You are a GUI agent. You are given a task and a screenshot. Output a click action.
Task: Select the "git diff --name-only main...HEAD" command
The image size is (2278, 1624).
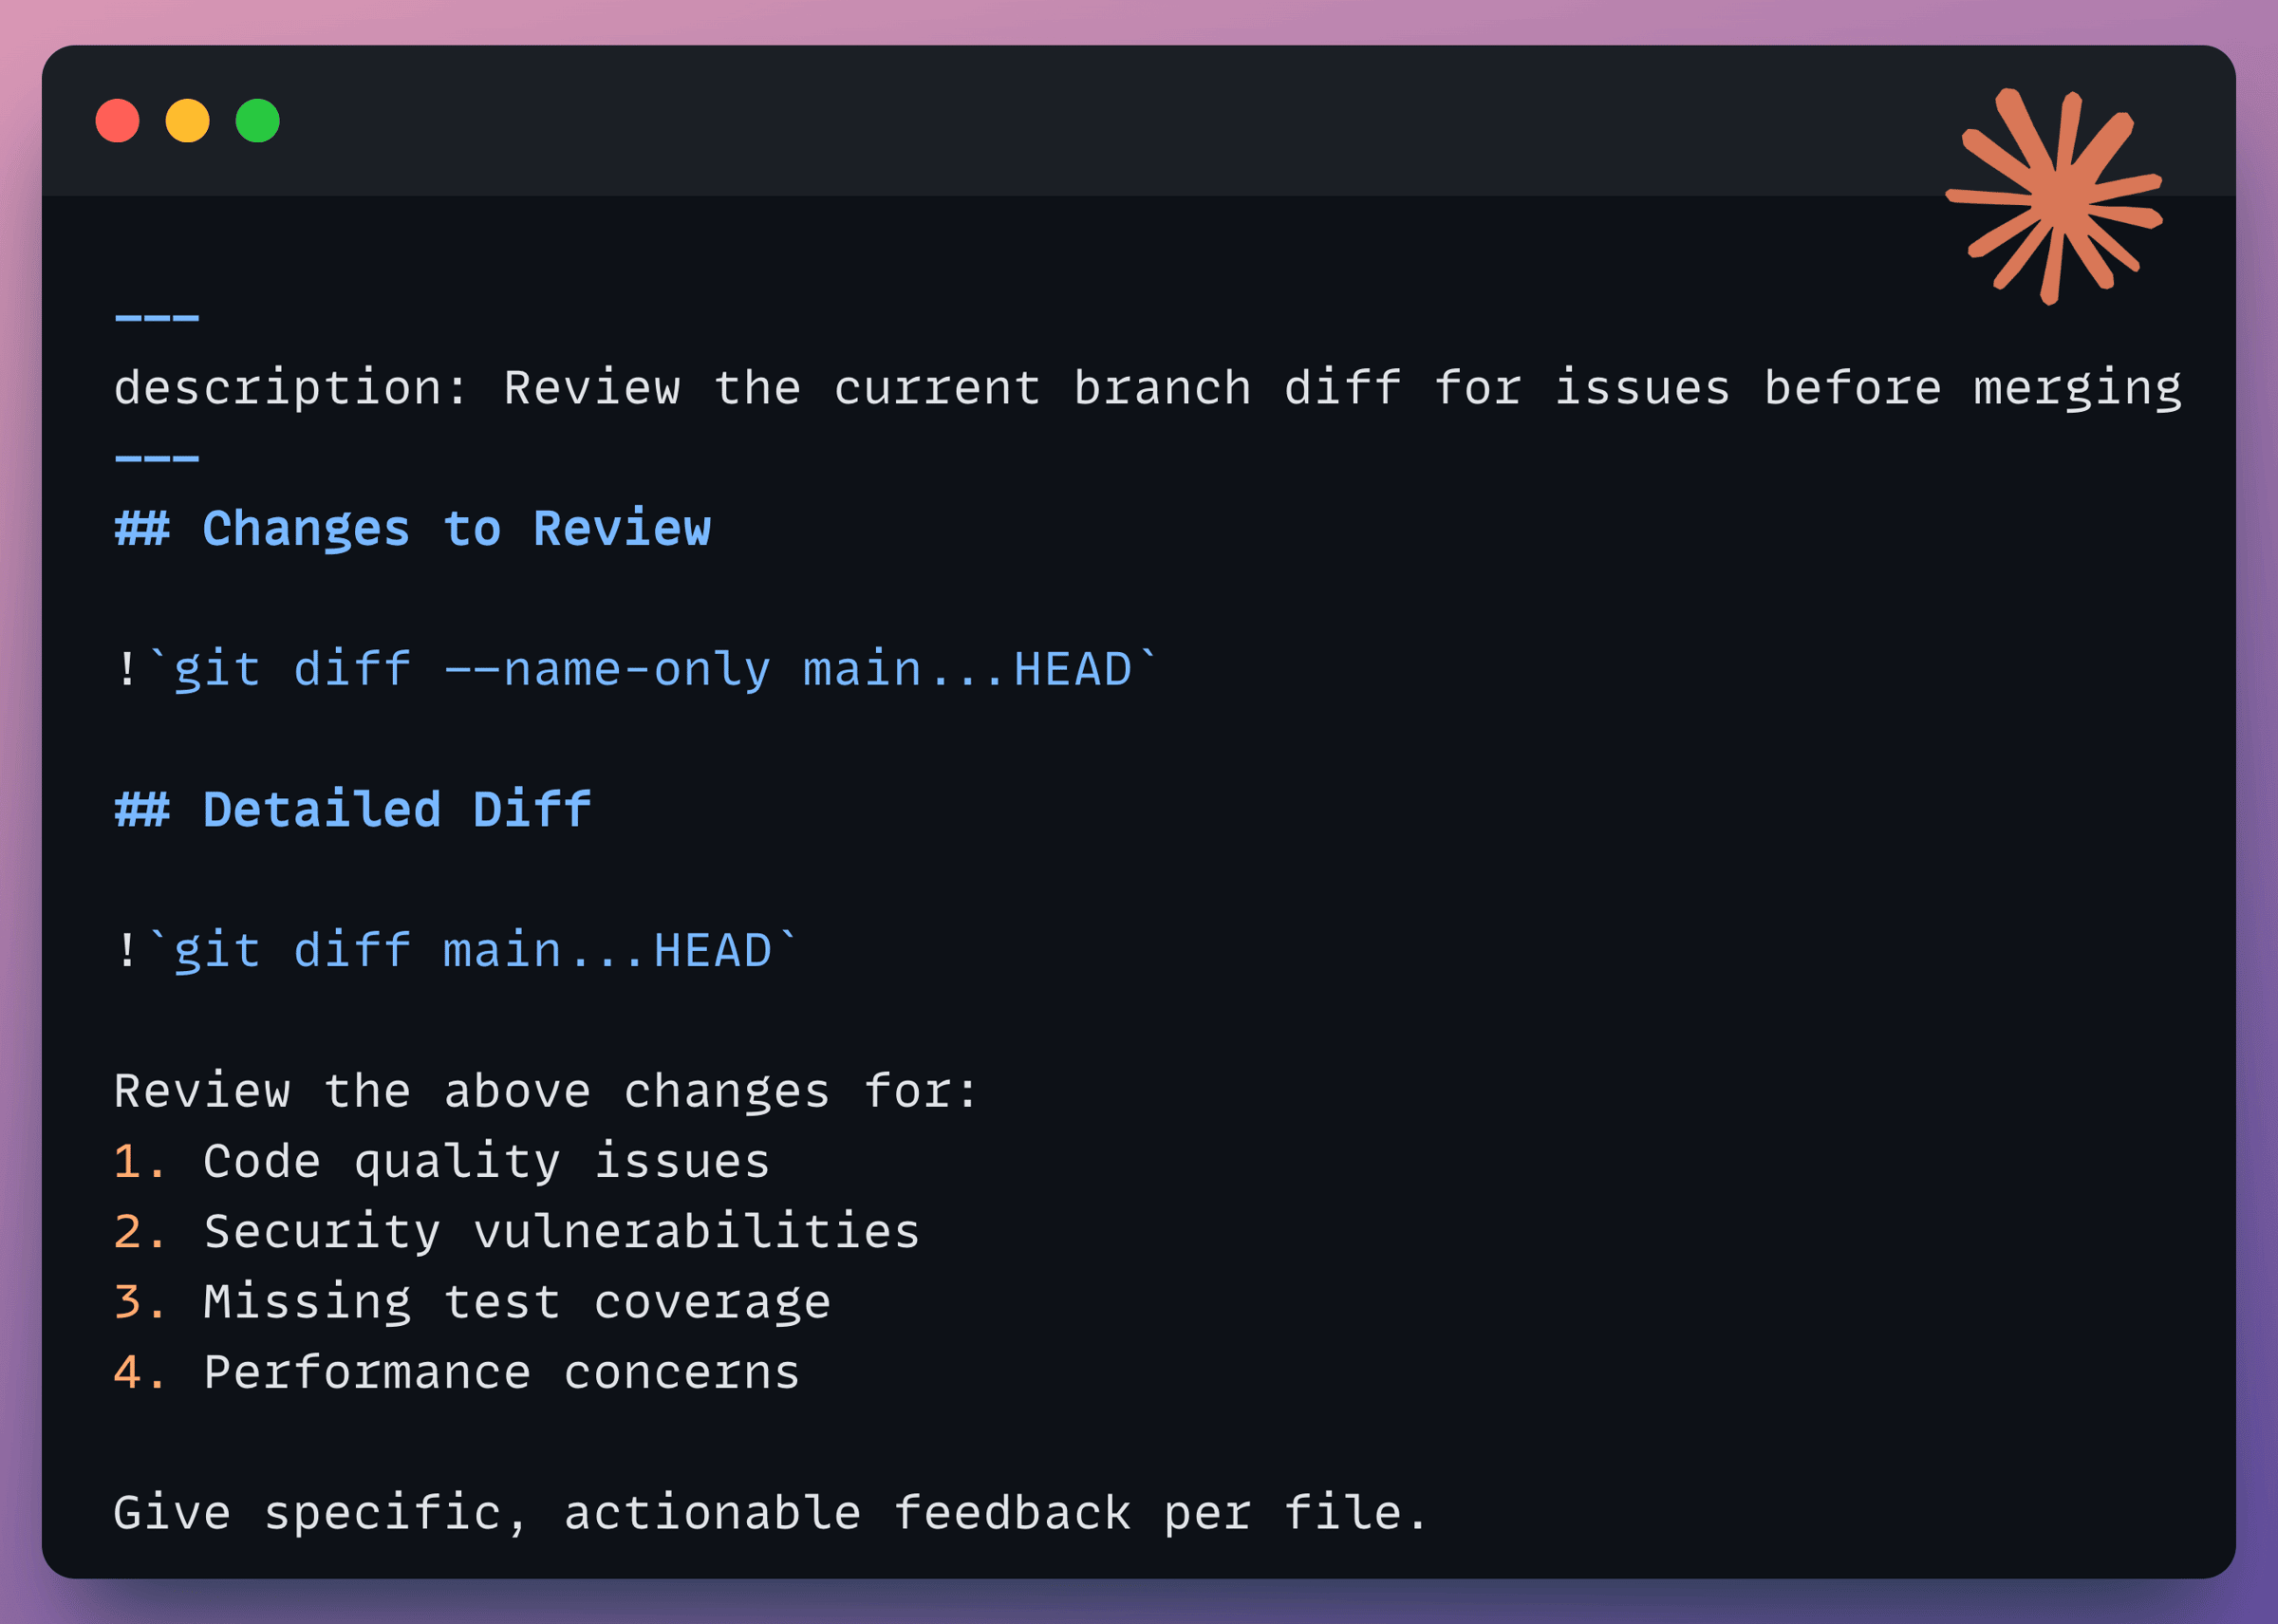tap(652, 669)
